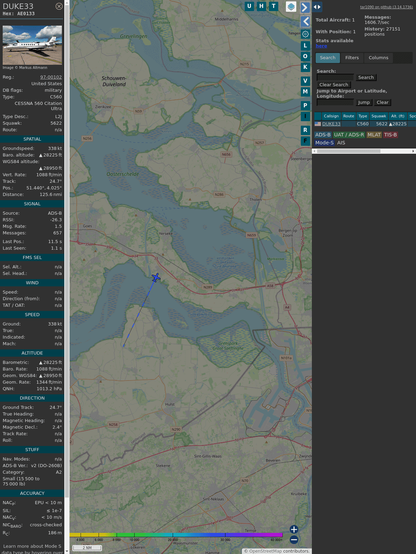416x554 pixels.
Task: Toggle the K map button
Action: 305,67
